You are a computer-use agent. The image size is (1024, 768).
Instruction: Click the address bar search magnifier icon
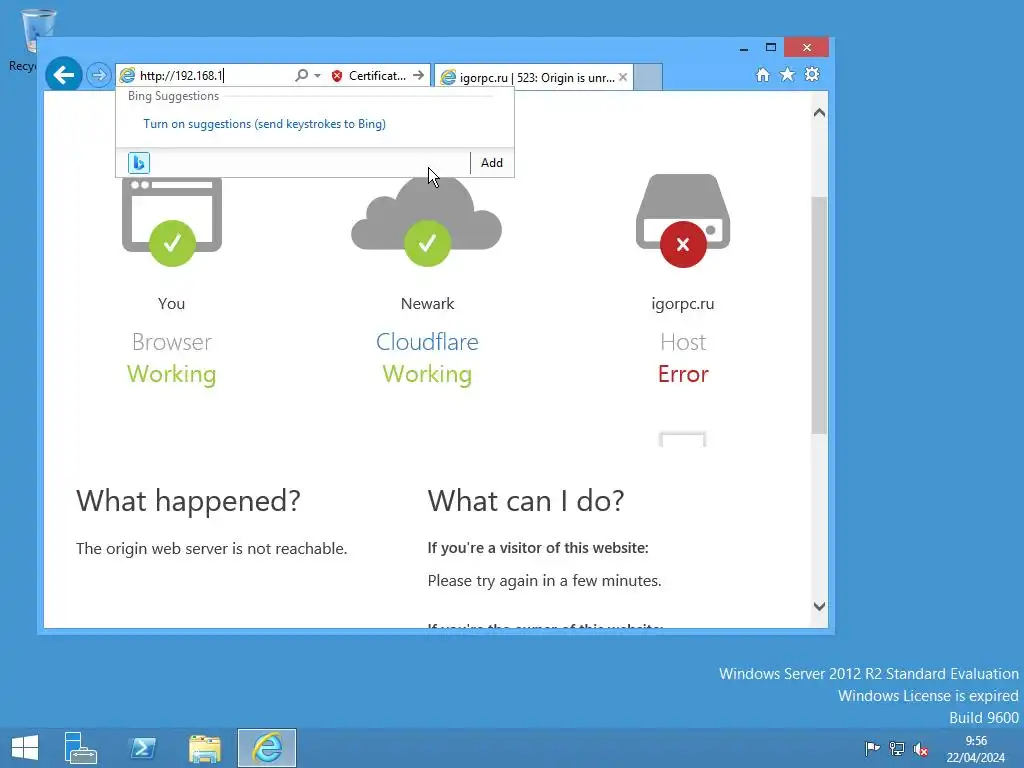pos(301,75)
